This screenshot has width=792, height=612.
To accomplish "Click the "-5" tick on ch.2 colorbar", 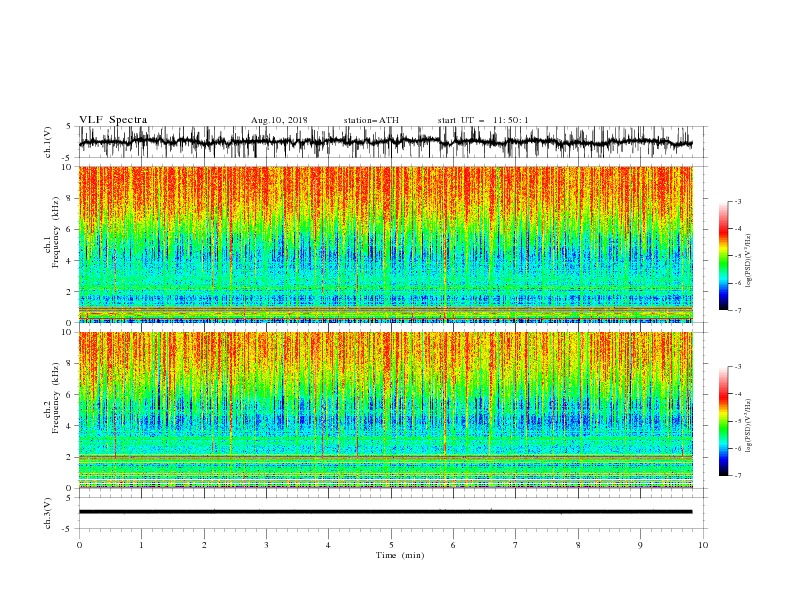I will [738, 421].
